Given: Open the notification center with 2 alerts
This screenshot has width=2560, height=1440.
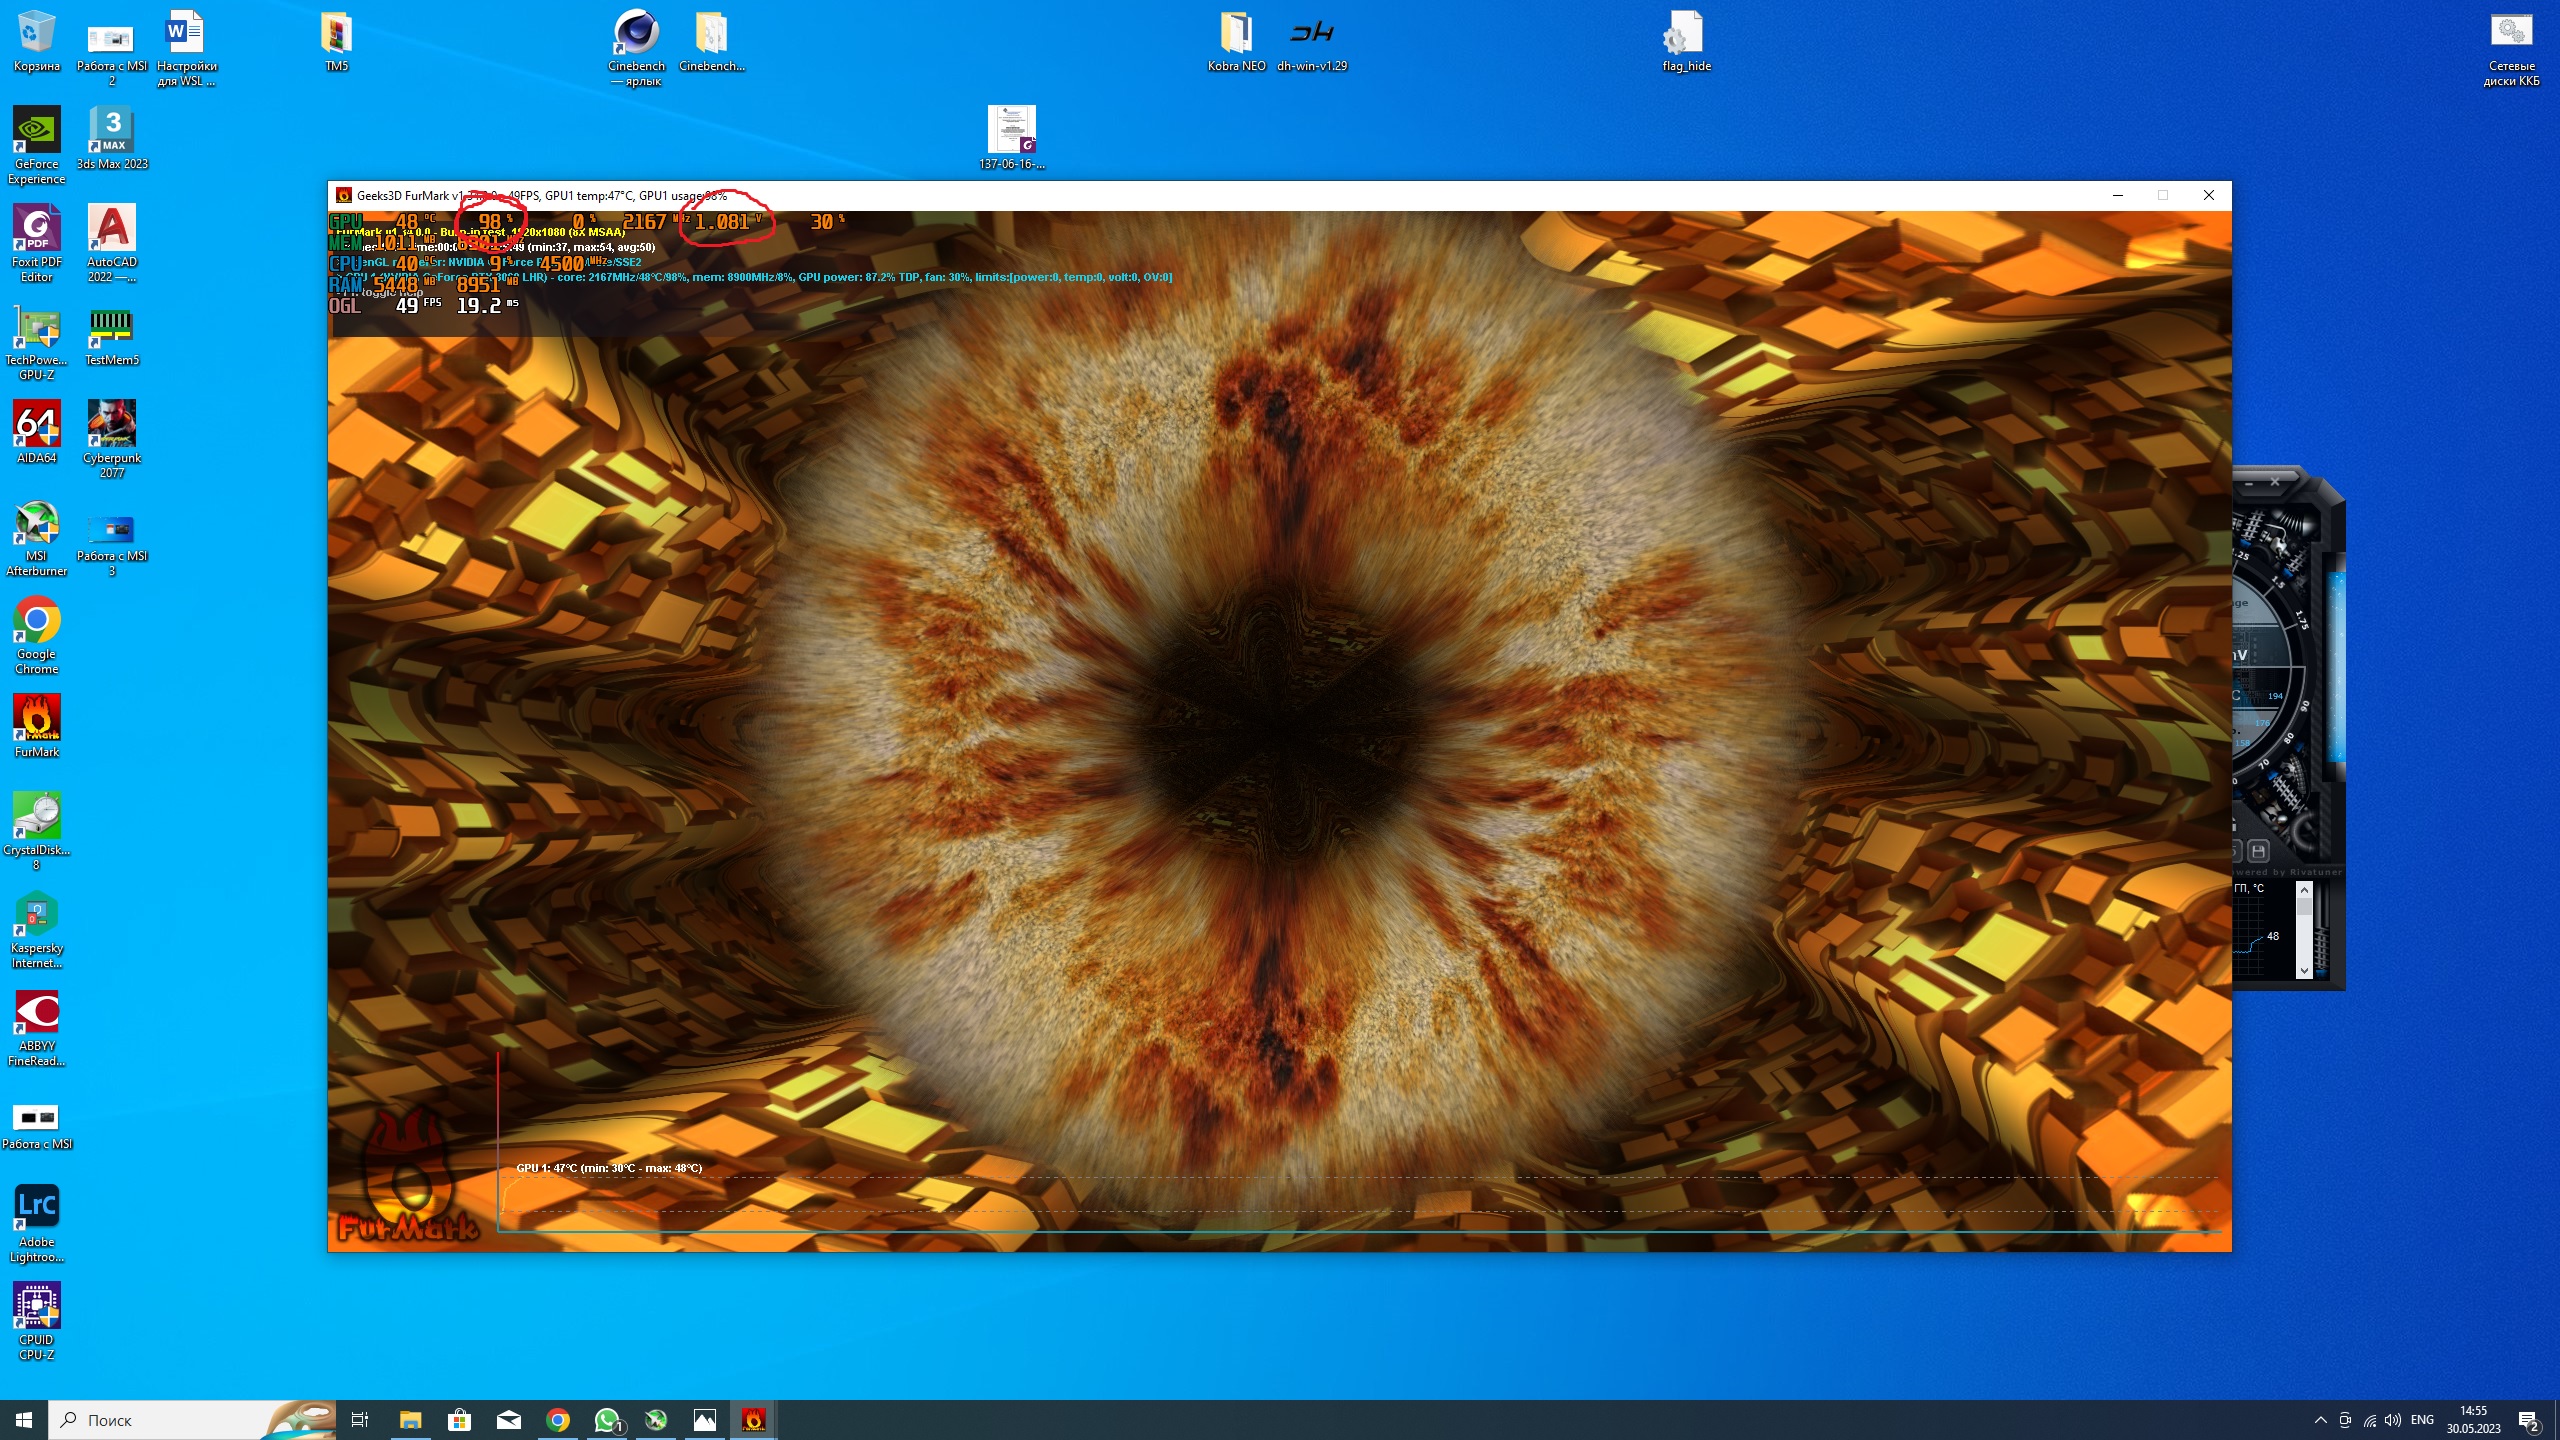Looking at the screenshot, I should pyautogui.click(x=2529, y=1420).
